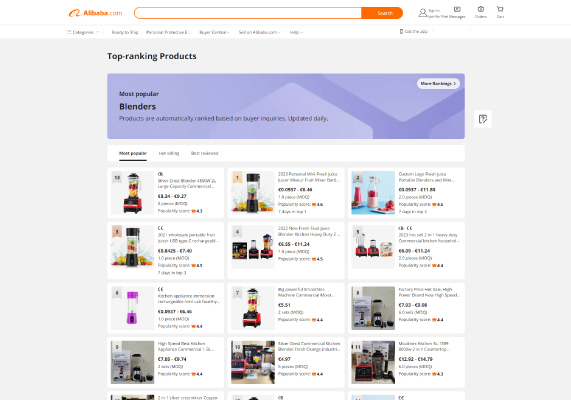The image size is (571, 400).
Task: Switch to the Hot selling tab
Action: point(169,153)
